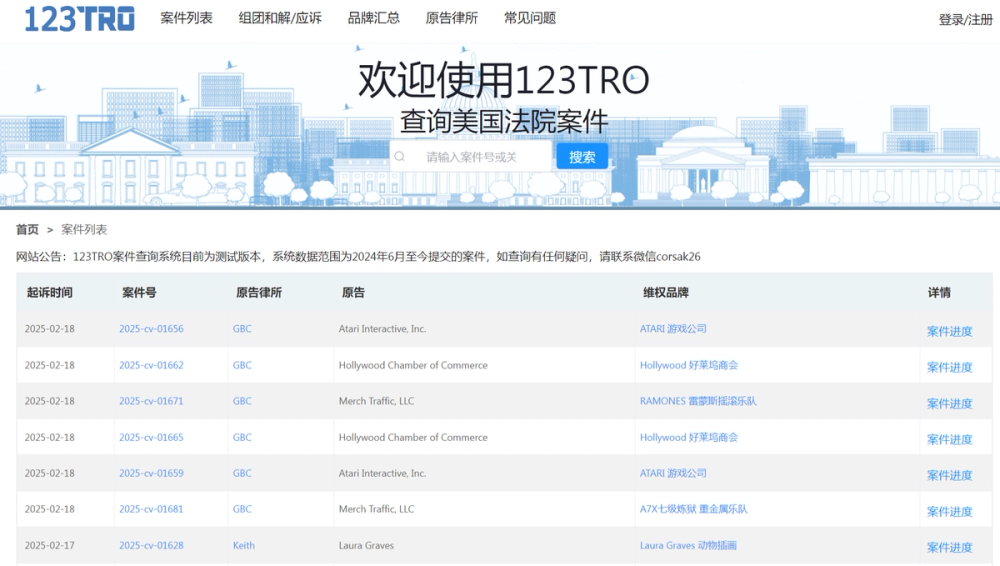The width and height of the screenshot is (1000, 566).
Task: Click plaintiff Laura Graves cell
Action: pos(366,545)
